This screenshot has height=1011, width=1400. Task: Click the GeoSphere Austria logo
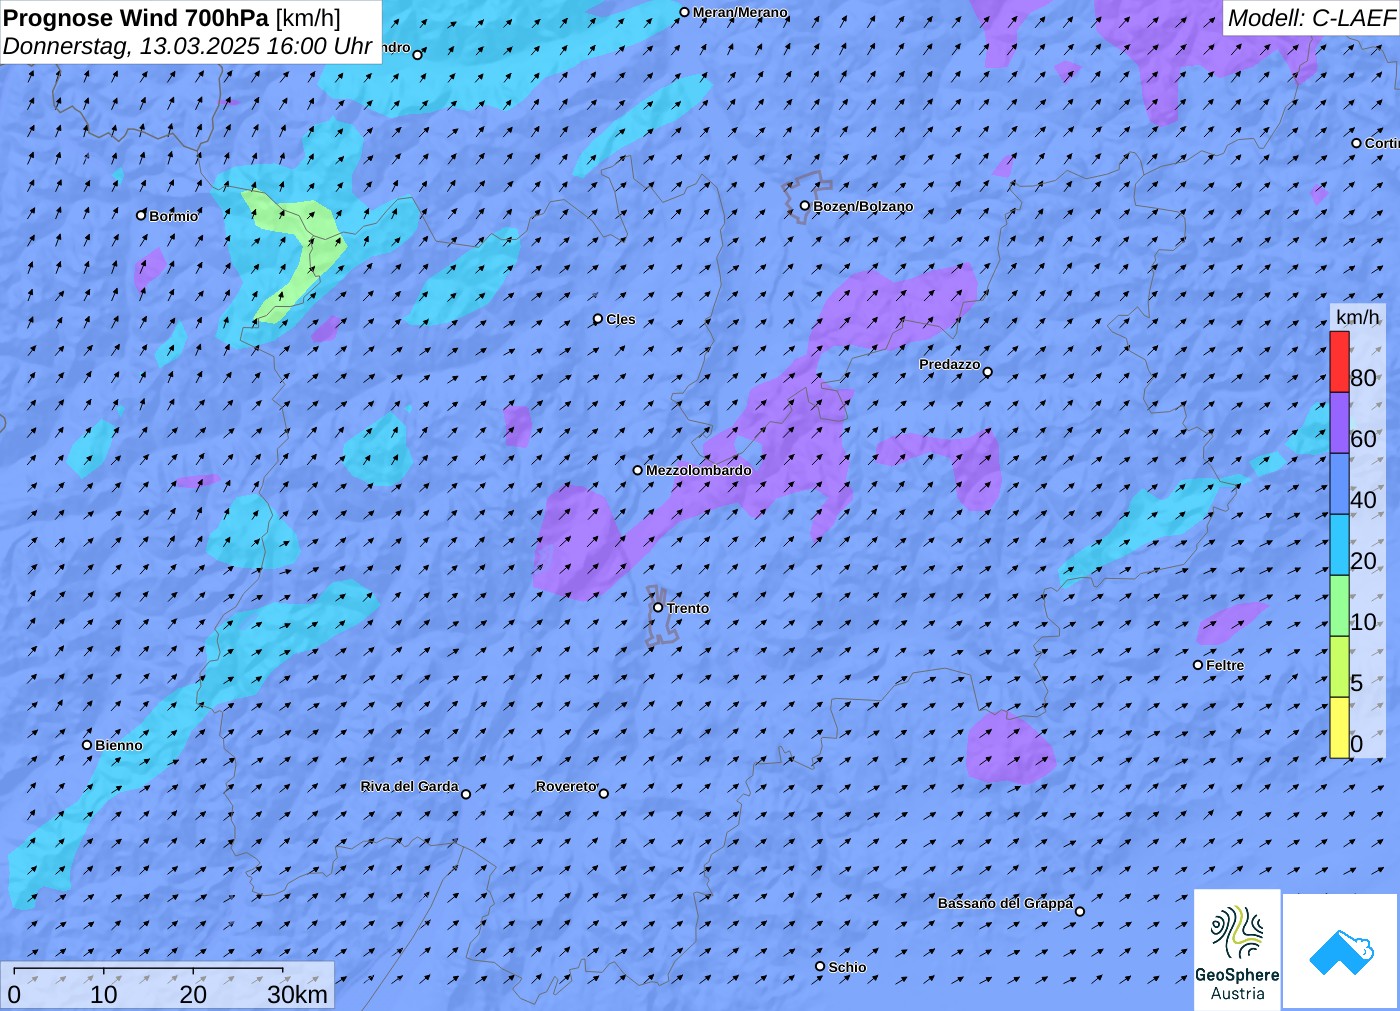pos(1237,949)
